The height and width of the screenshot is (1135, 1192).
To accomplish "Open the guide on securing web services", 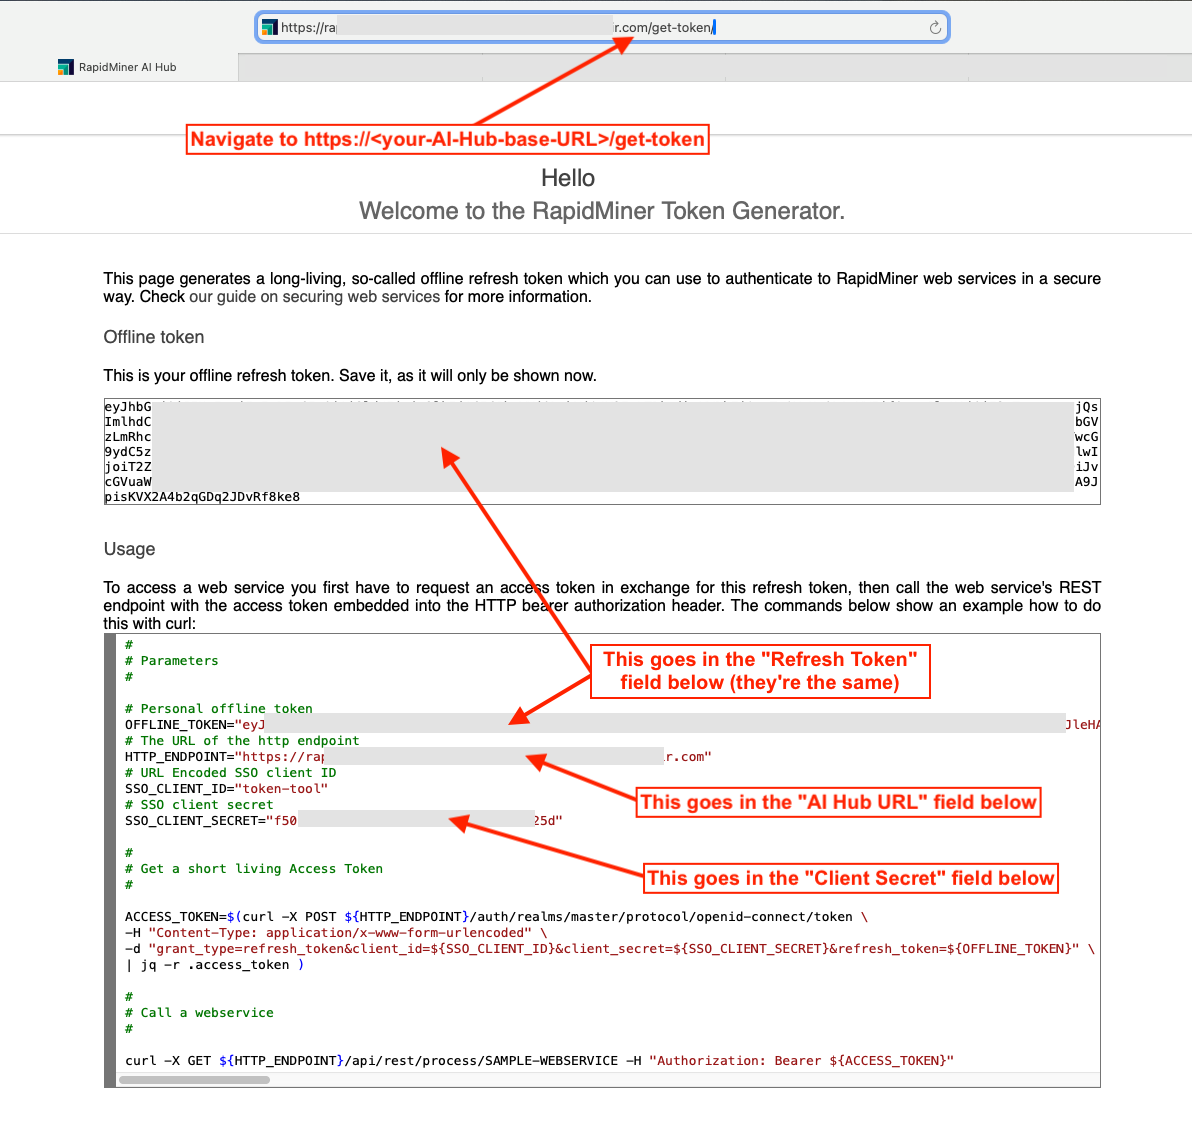I will 315,297.
